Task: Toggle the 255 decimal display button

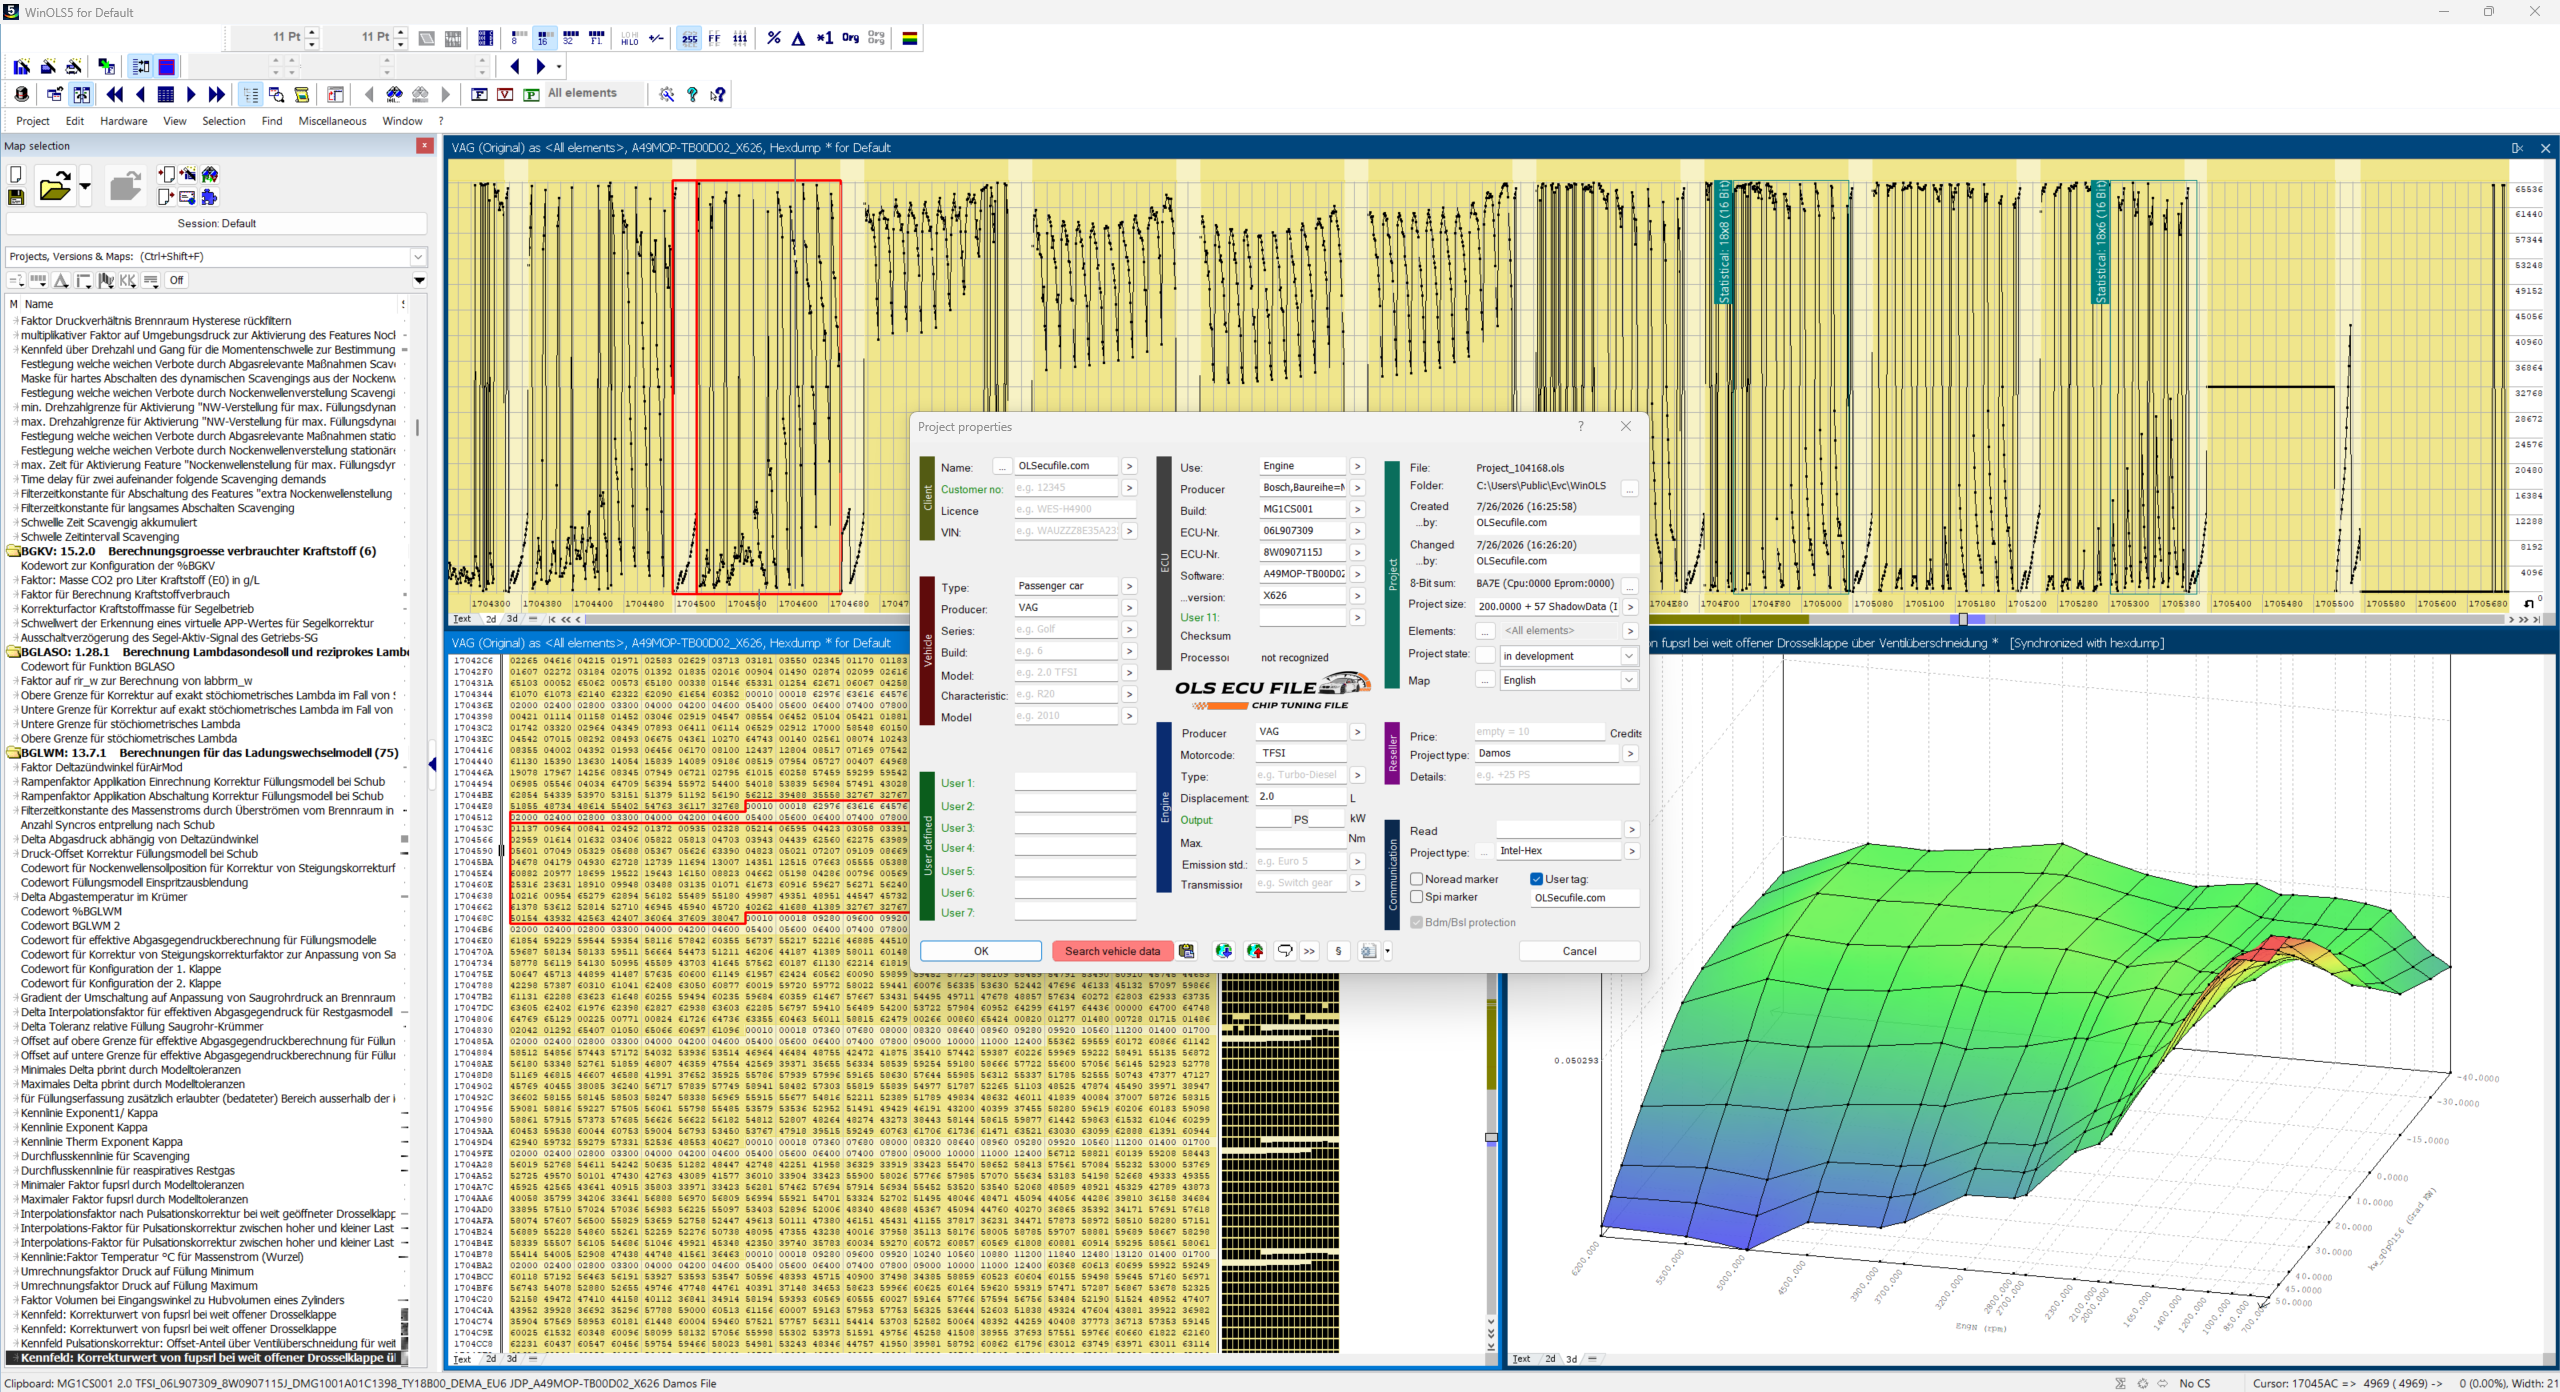Action: [689, 38]
